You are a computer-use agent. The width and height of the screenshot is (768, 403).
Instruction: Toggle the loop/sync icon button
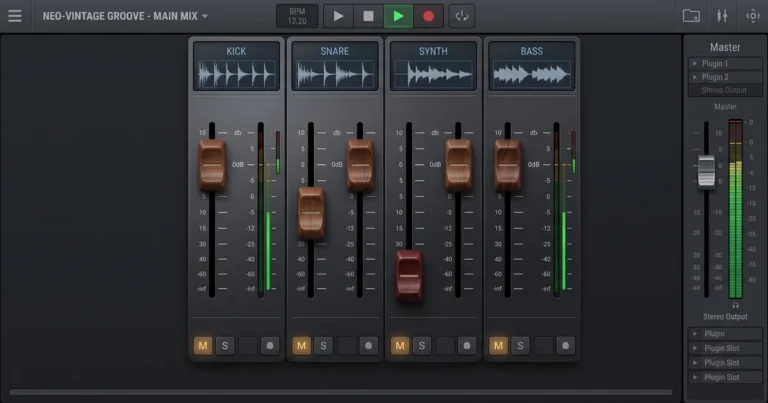click(461, 16)
